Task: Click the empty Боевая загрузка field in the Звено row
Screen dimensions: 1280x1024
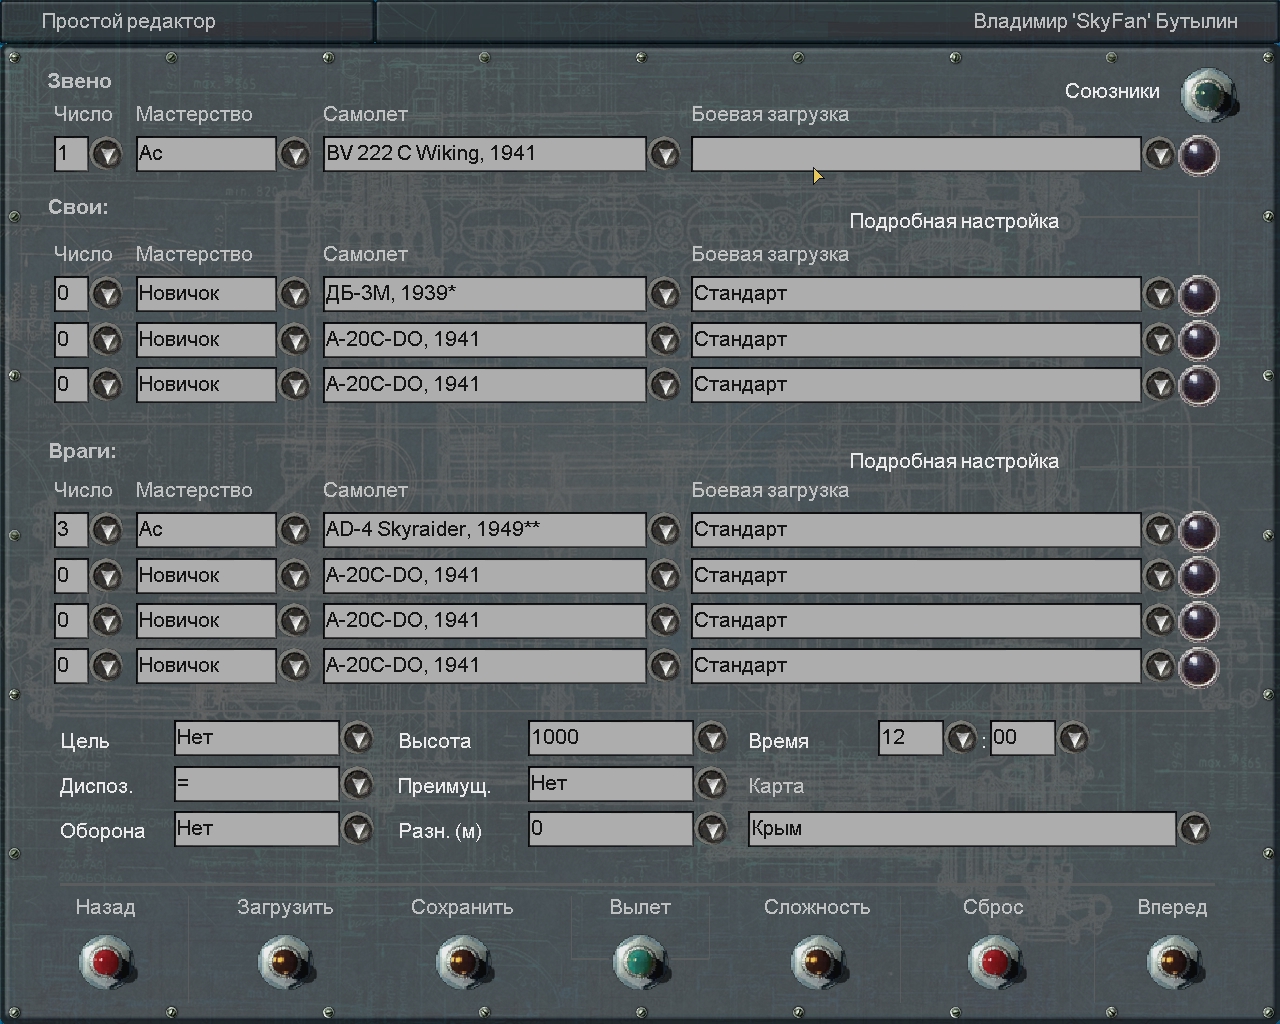Action: point(916,154)
